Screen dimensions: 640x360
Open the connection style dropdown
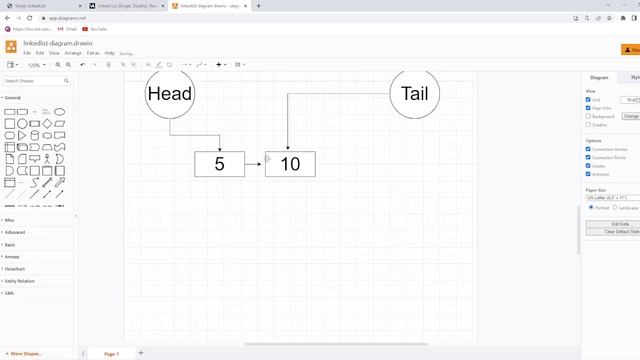(186, 64)
